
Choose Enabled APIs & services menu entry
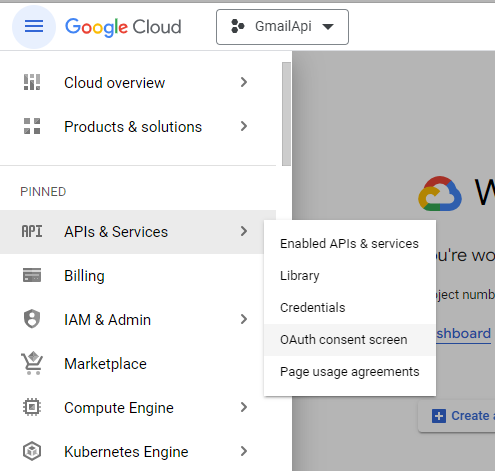pos(350,244)
